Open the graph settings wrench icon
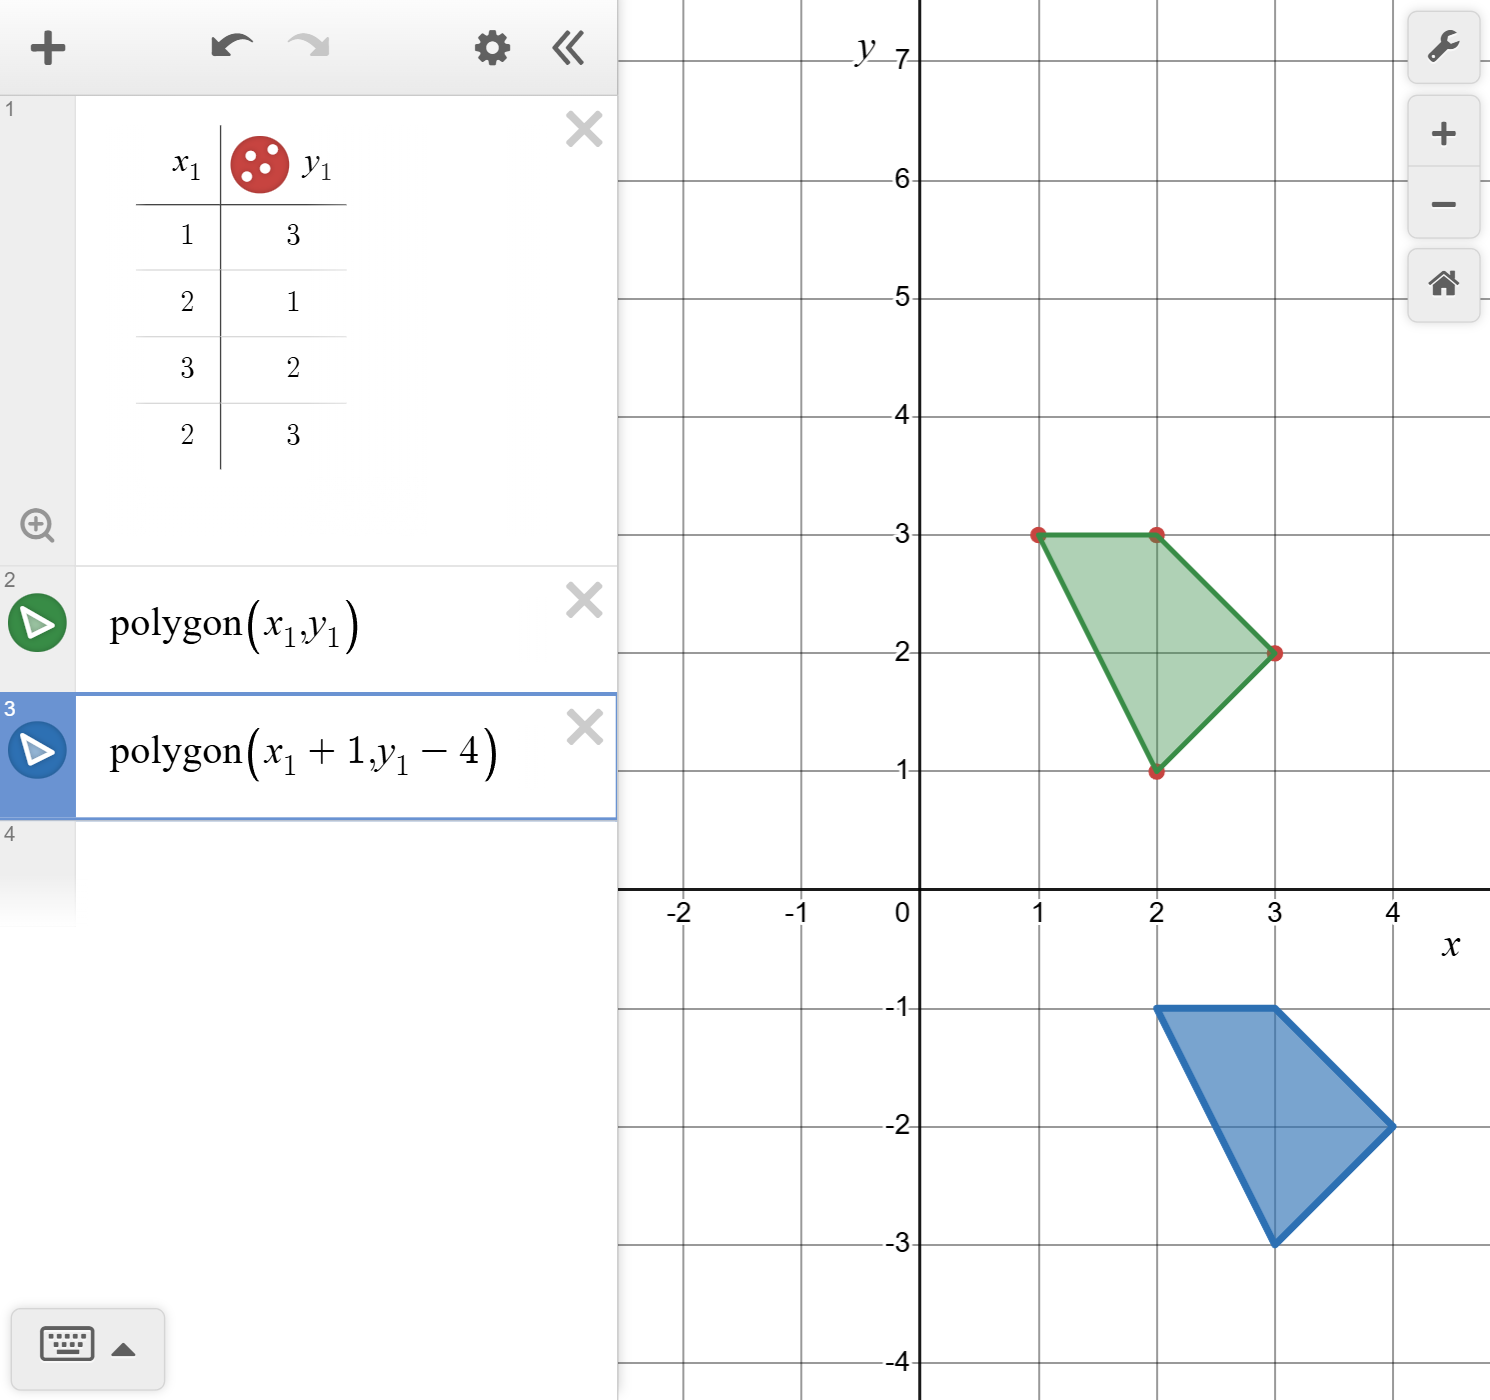This screenshot has height=1400, width=1490. coord(1443,47)
